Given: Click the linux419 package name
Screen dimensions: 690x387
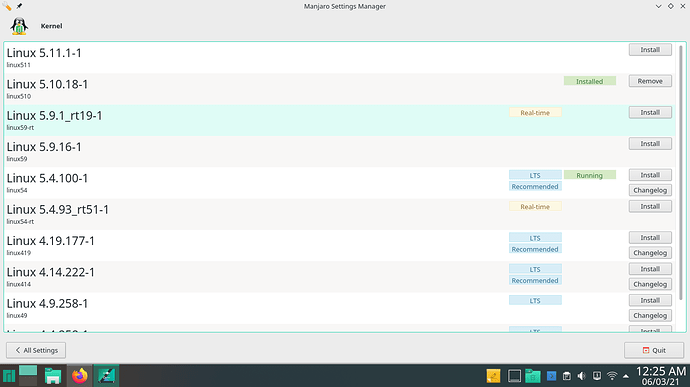Looking at the screenshot, I should pyautogui.click(x=18, y=253).
